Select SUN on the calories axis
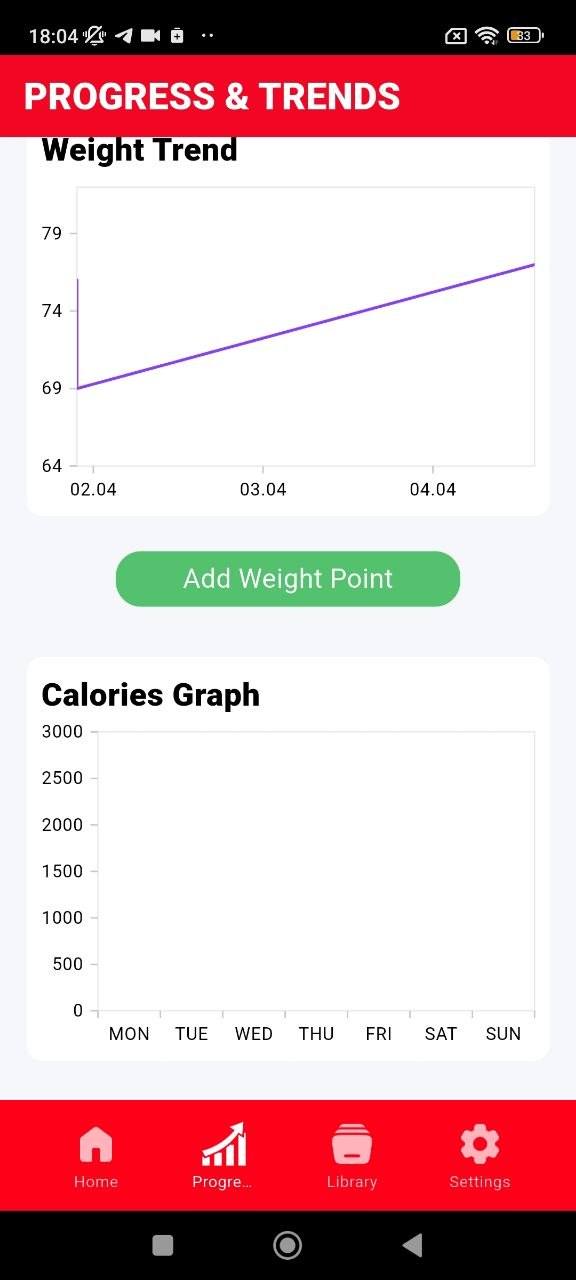The image size is (576, 1280). click(x=503, y=1034)
